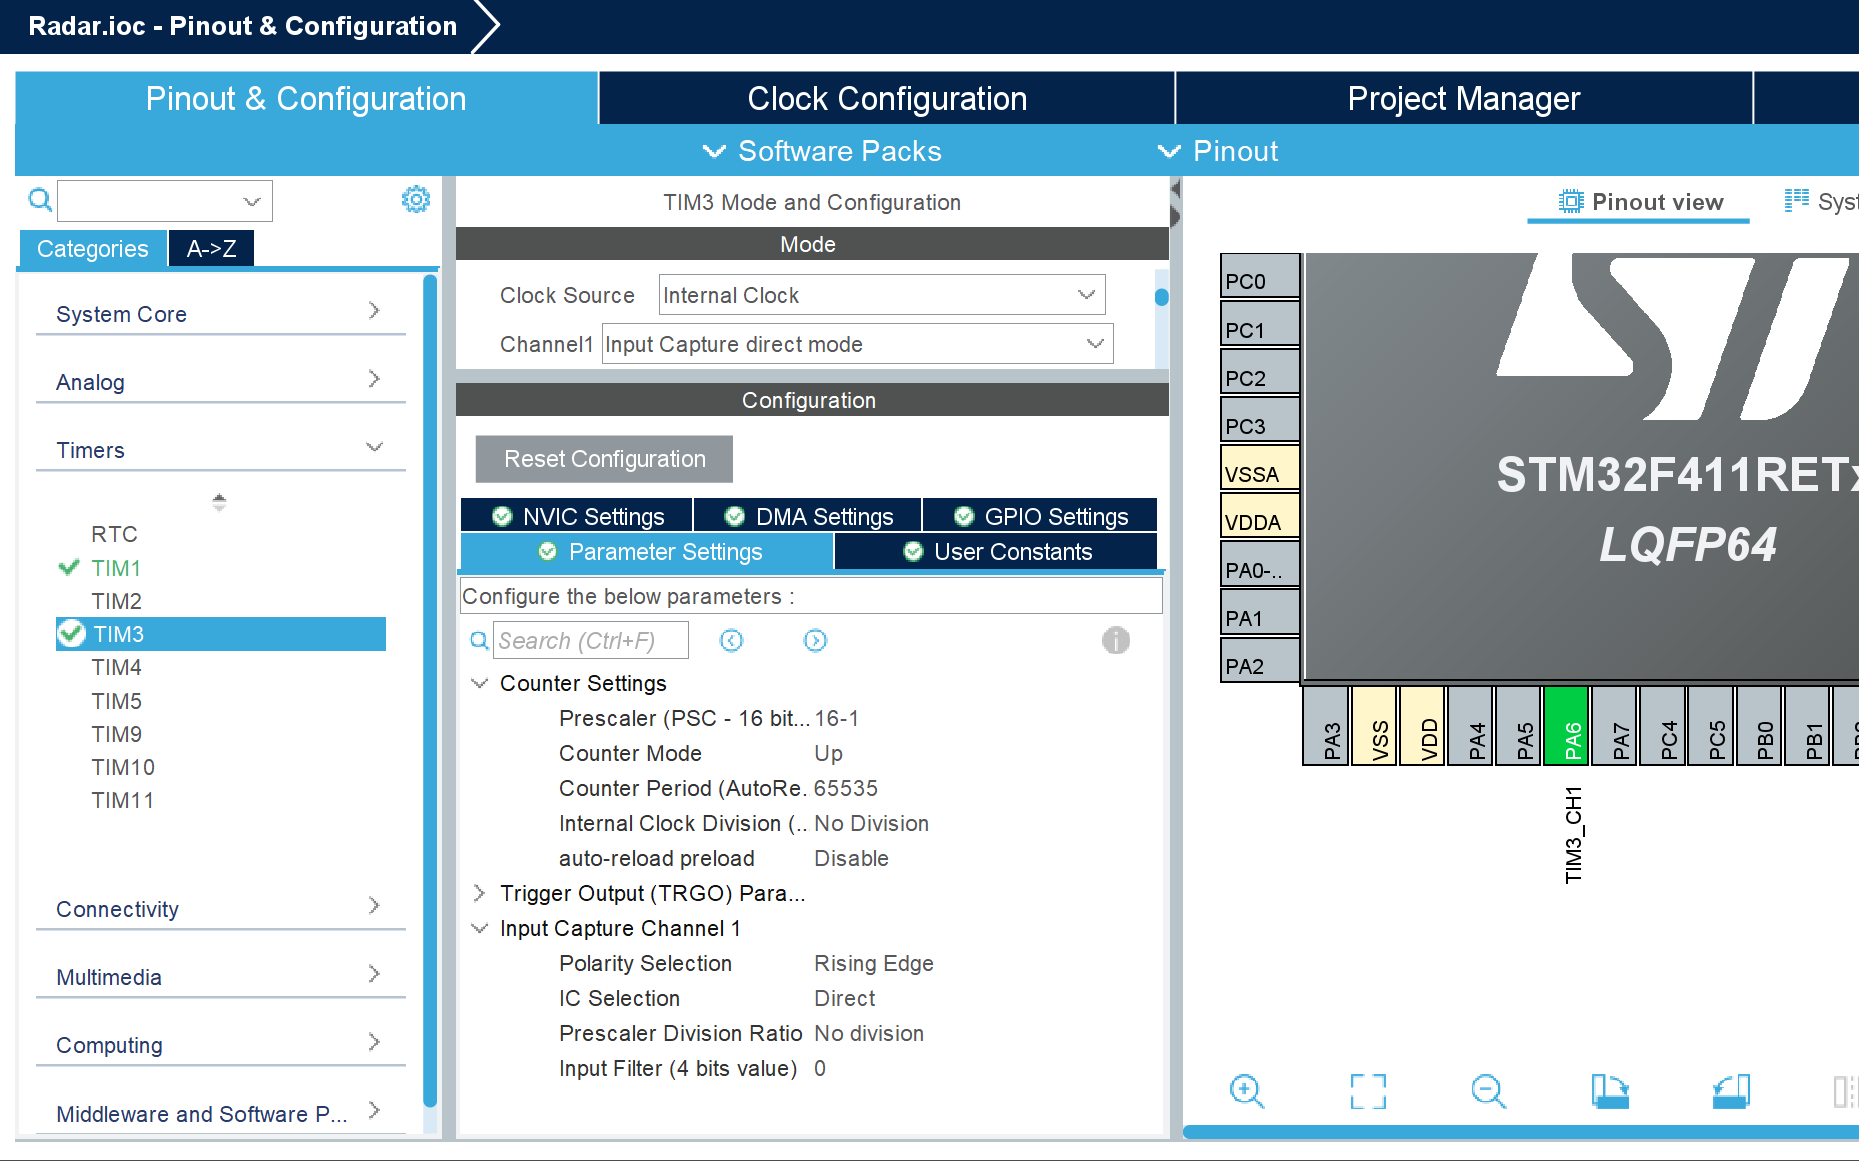Click the User Constants green check icon

[x=913, y=551]
